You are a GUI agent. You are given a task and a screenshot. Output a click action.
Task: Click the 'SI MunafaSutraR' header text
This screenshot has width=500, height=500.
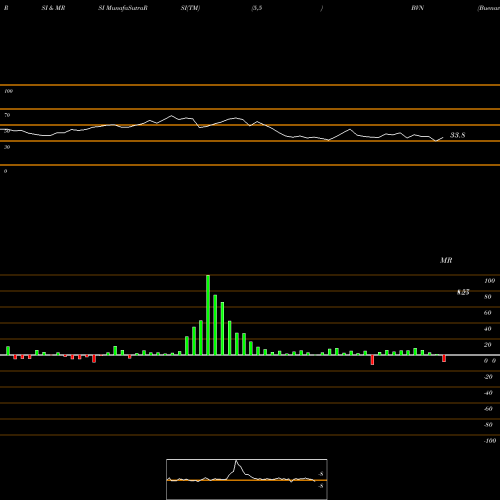pyautogui.click(x=123, y=8)
